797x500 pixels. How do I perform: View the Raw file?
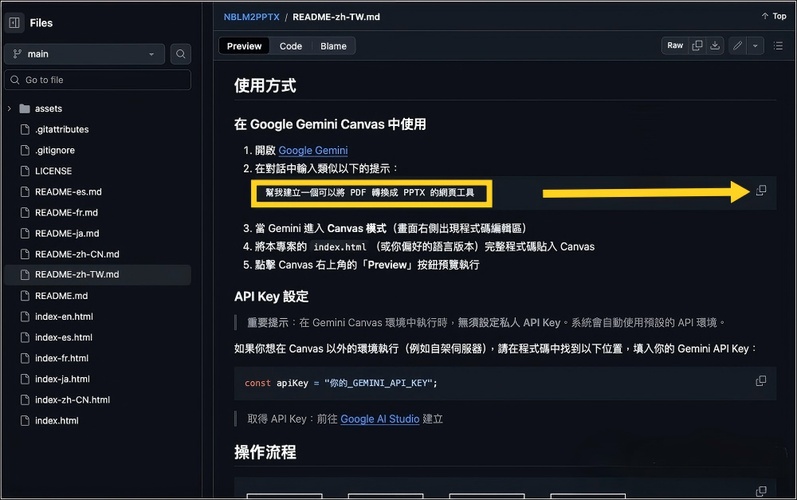(x=675, y=46)
